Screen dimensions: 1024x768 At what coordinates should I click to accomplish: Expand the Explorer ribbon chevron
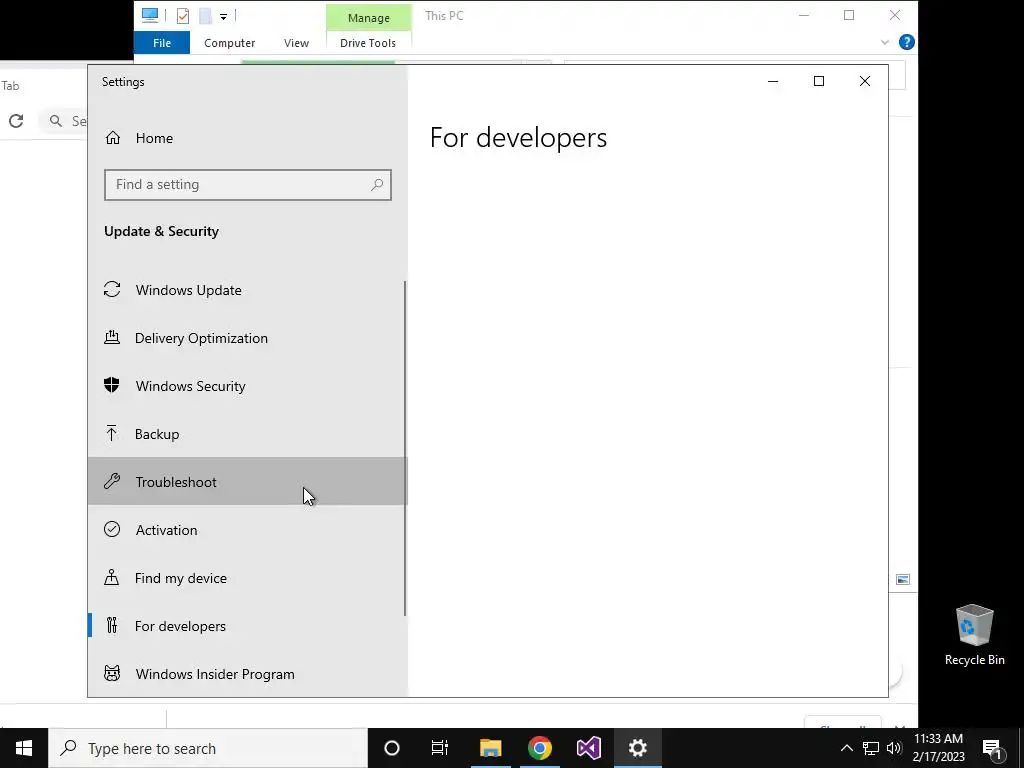(885, 42)
